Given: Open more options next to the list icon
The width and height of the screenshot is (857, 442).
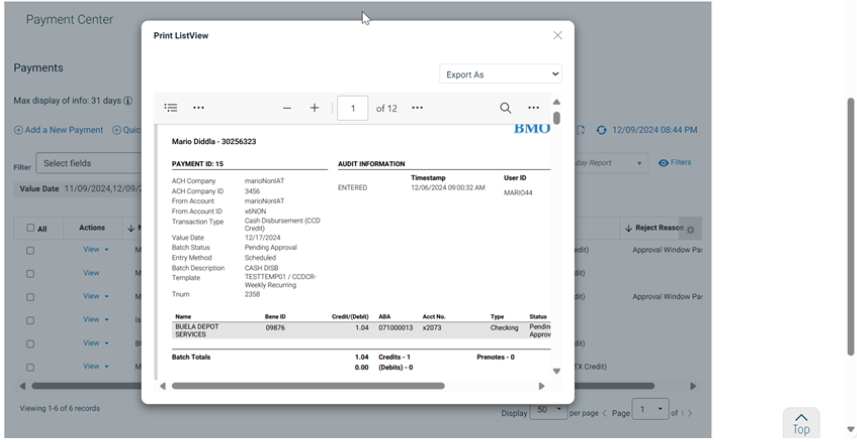Looking at the screenshot, I should (199, 108).
